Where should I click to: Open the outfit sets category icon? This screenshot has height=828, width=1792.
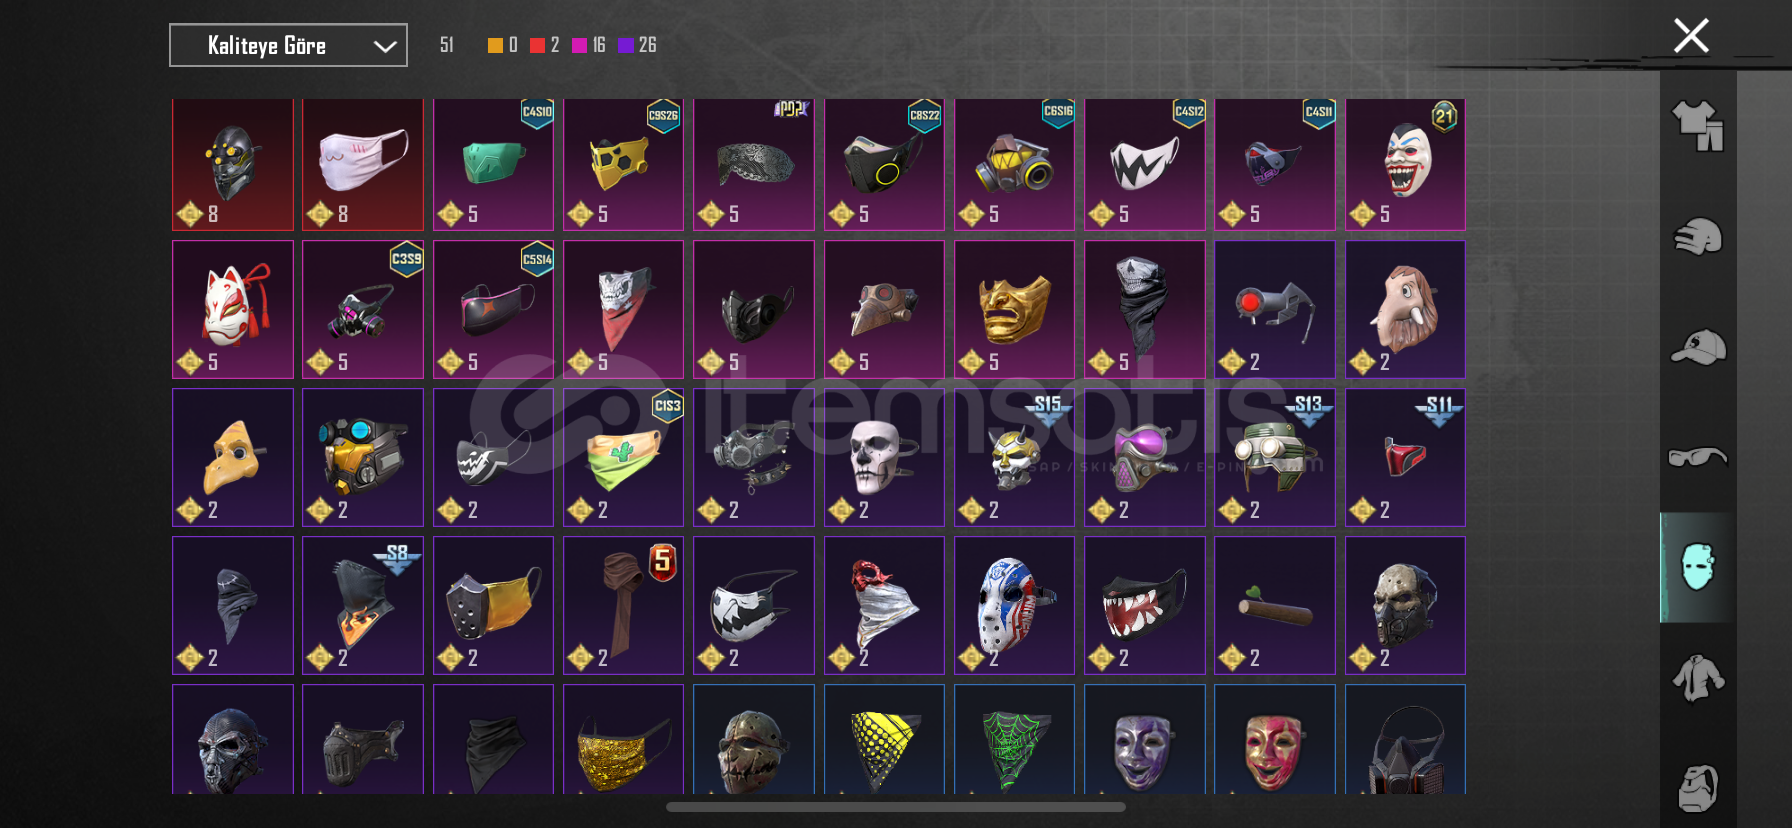click(x=1698, y=126)
